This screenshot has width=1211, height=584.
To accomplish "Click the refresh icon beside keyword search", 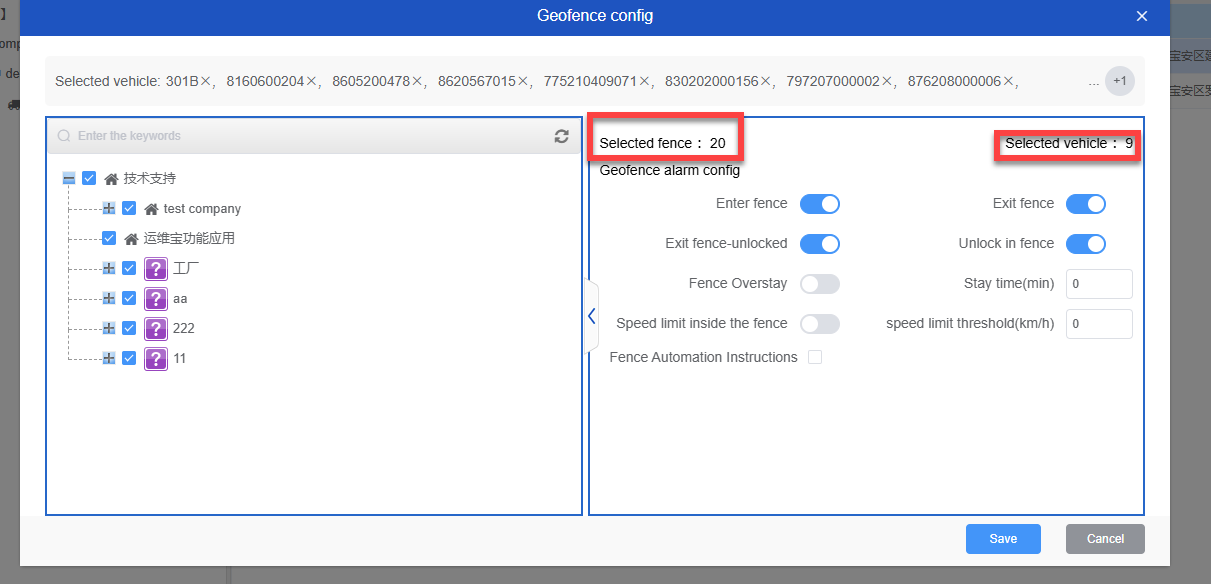I will click(562, 136).
